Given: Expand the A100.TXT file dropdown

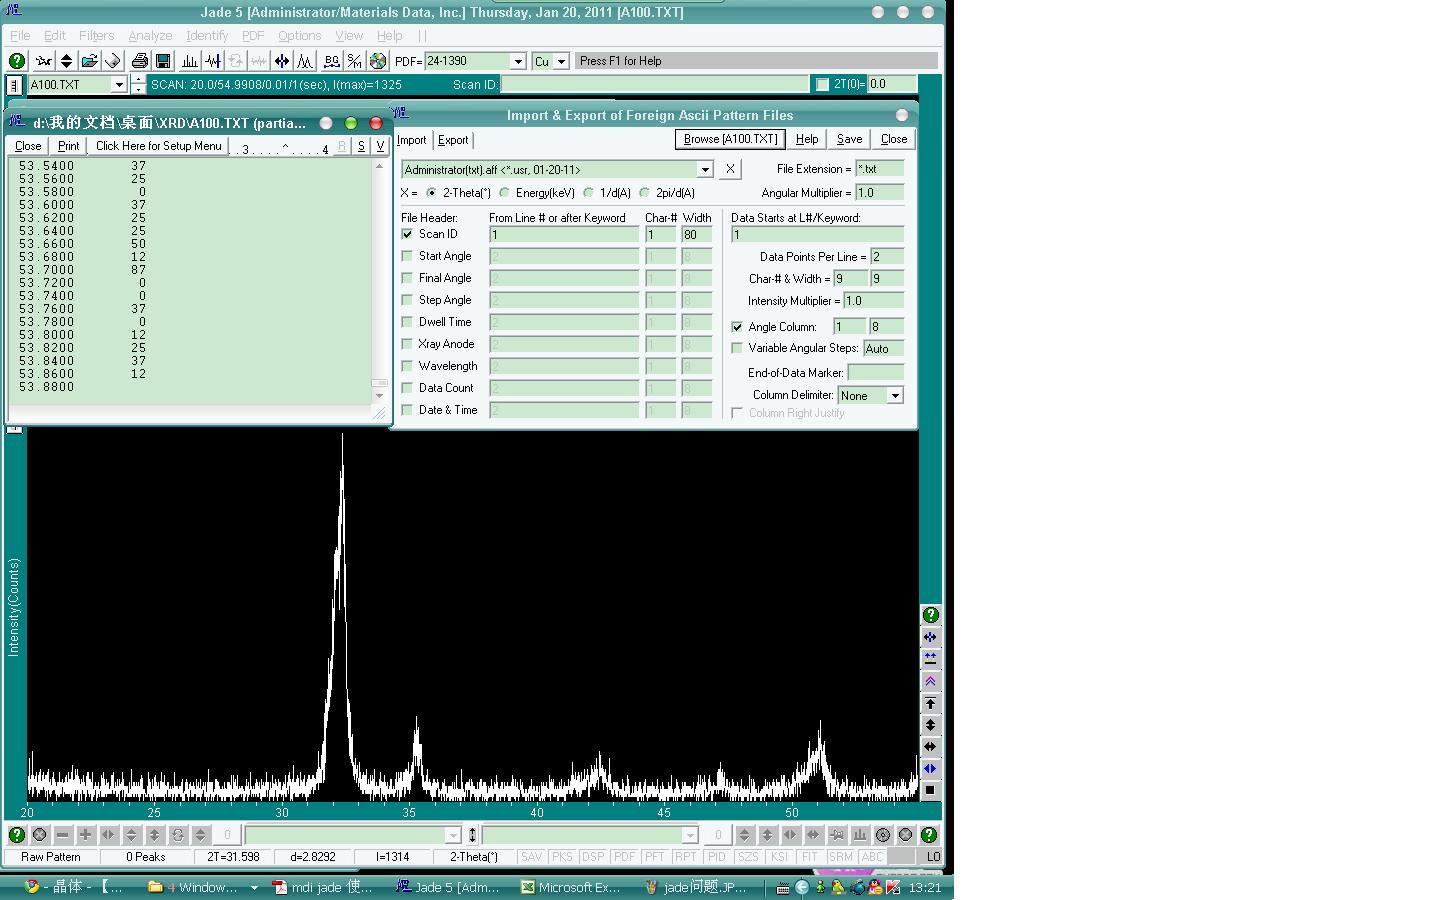Looking at the screenshot, I should (119, 85).
